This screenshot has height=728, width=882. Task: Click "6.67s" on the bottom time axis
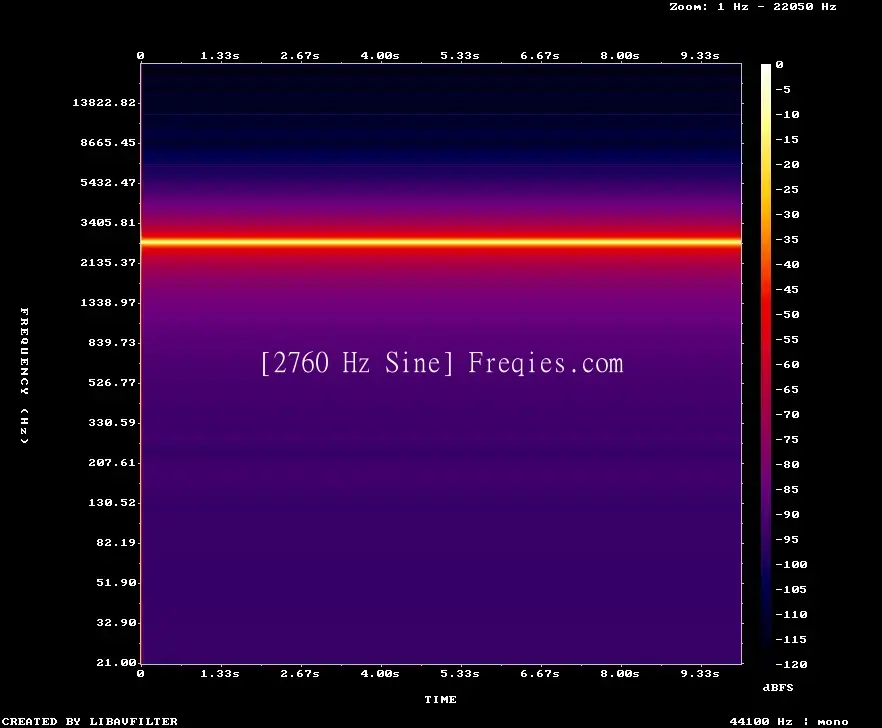click(539, 673)
